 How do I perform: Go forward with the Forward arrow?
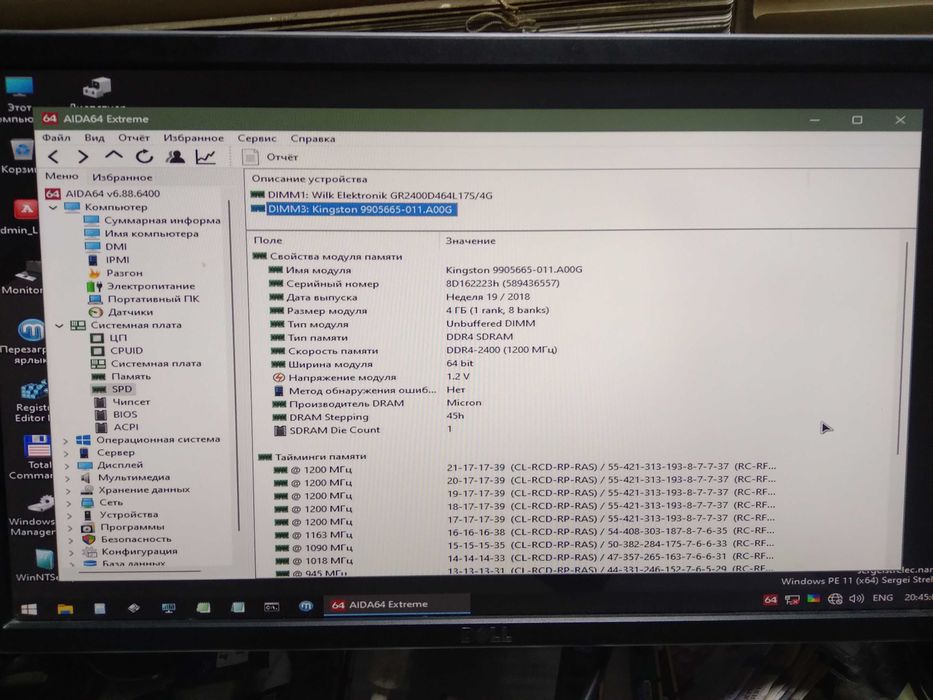pos(83,157)
